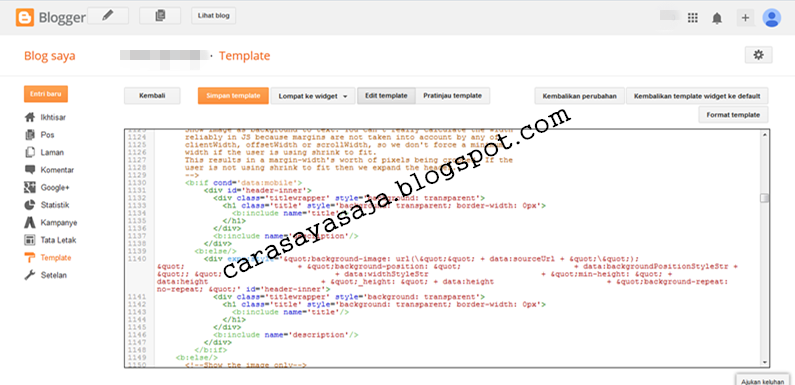Click line number 1140 in the gutter
Screen dimensions: 795x385
point(137,259)
